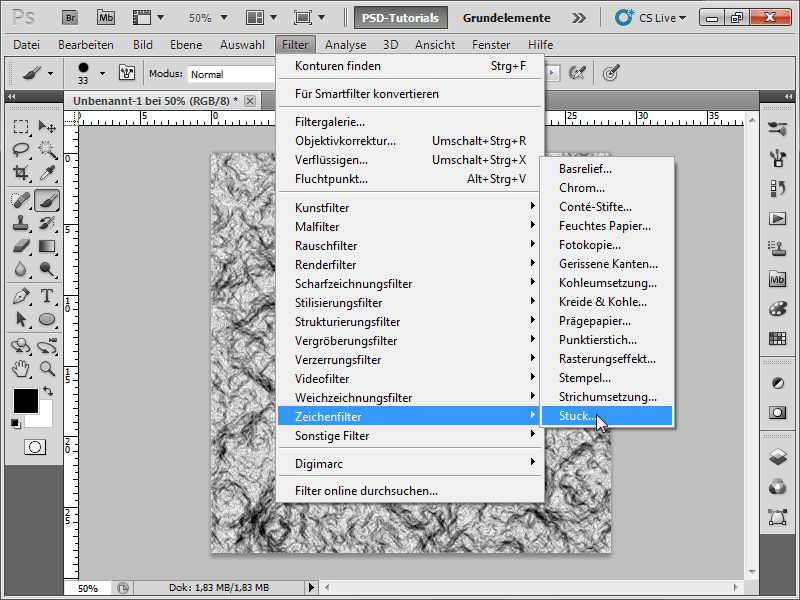This screenshot has height=600, width=800.
Task: Click the white background color swatch
Action: pyautogui.click(x=43, y=418)
